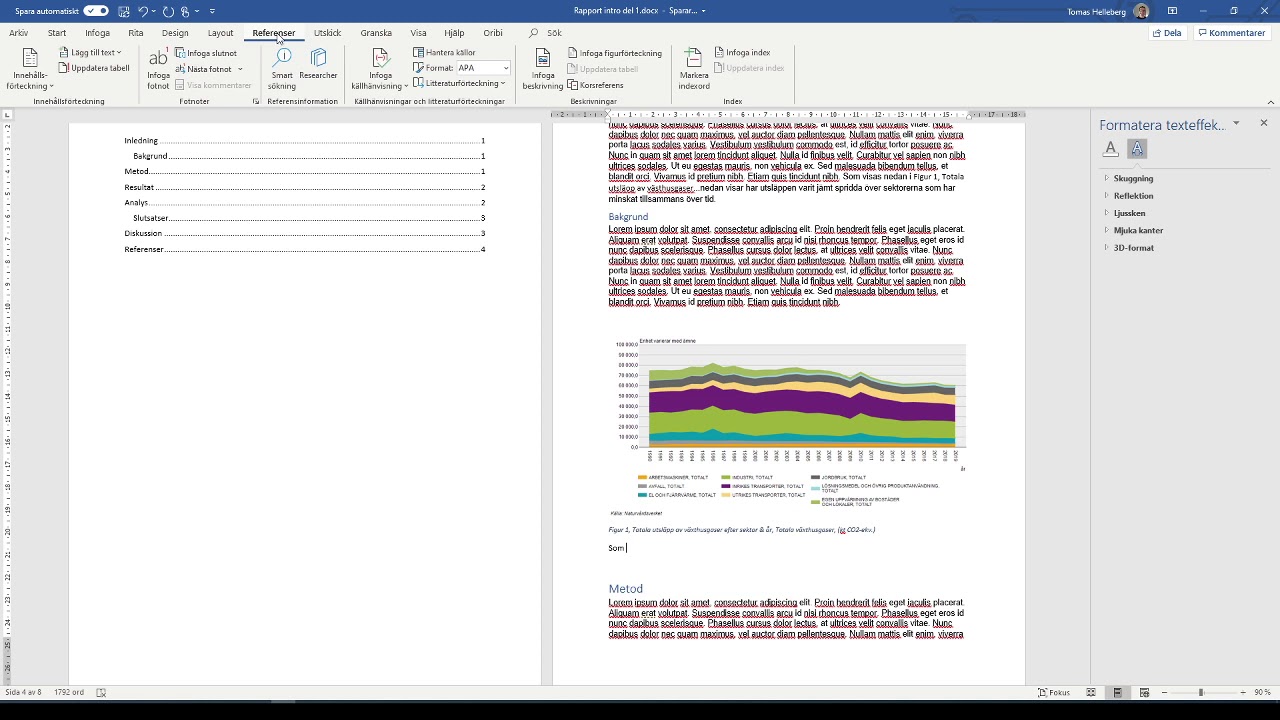The image size is (1280, 720).
Task: Select the Textfyllning och kontur icon in the pane
Action: 1110,148
